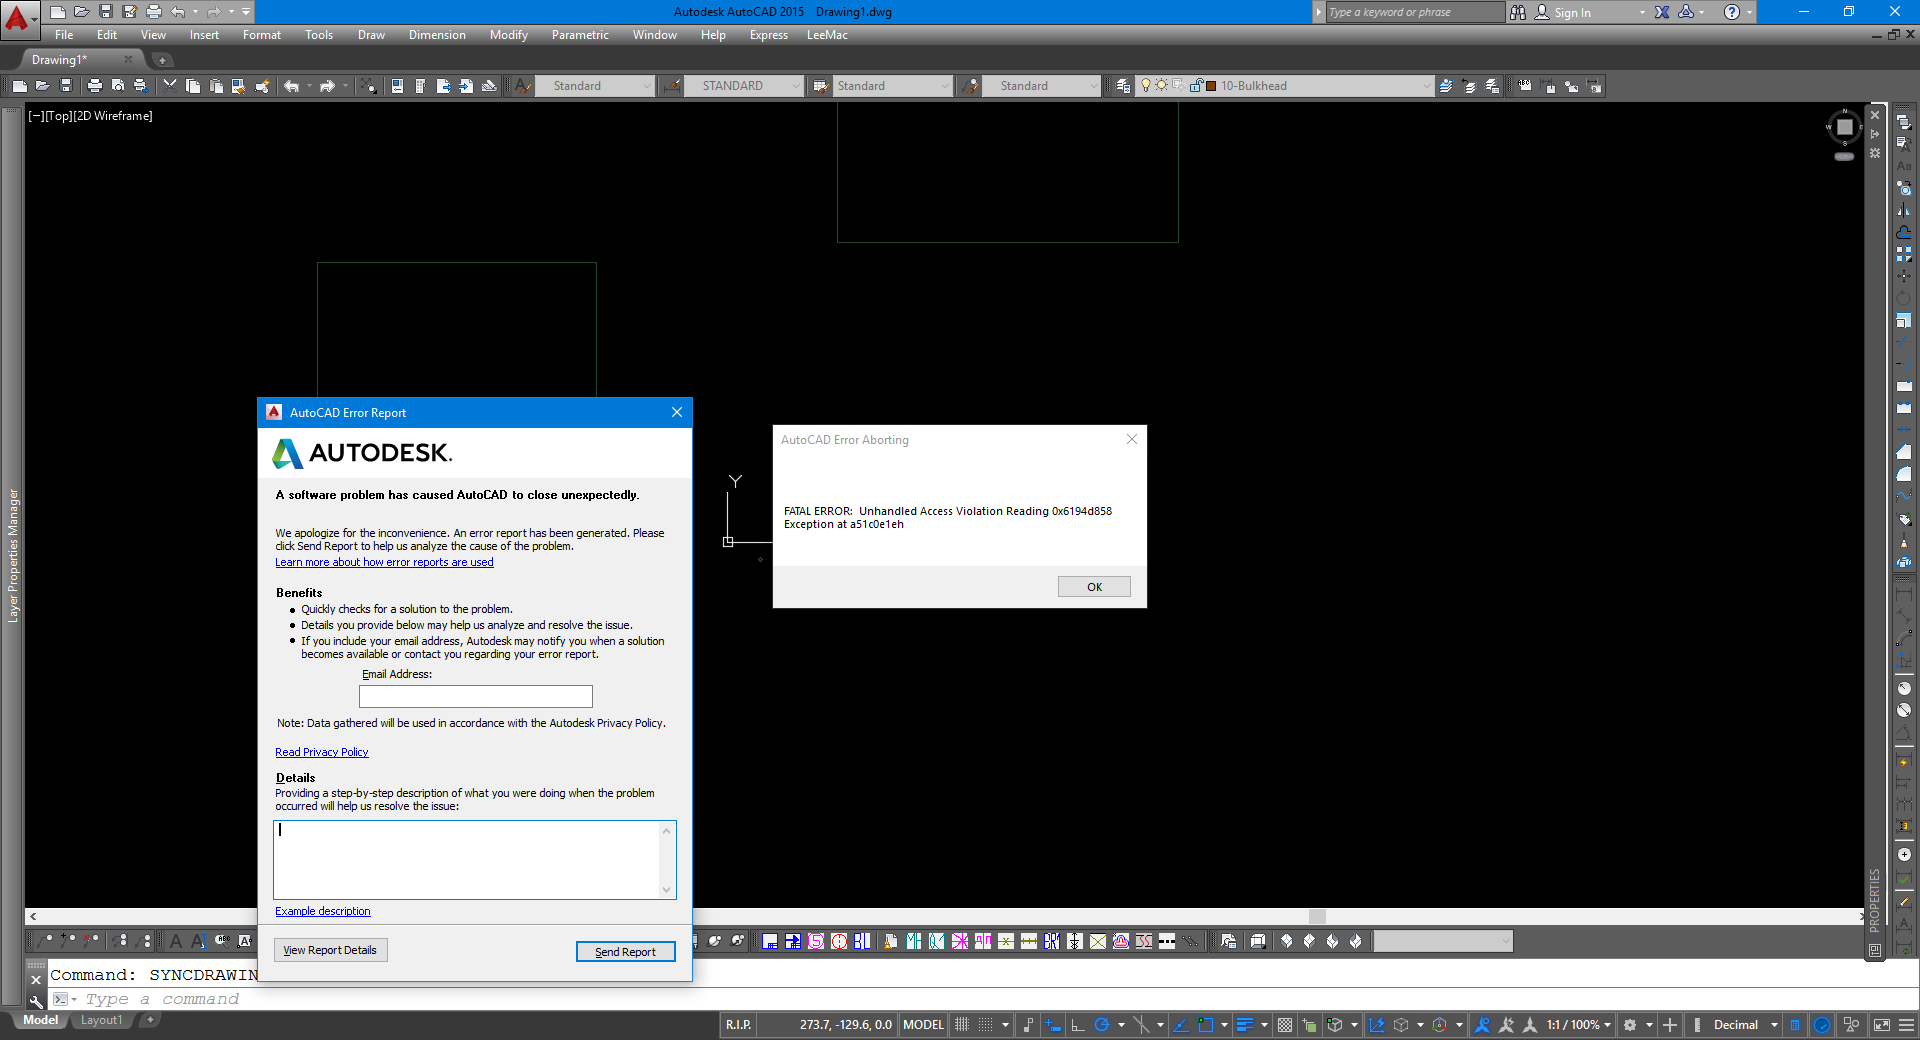1920x1040 pixels.
Task: Click Send Report button
Action: 625,952
